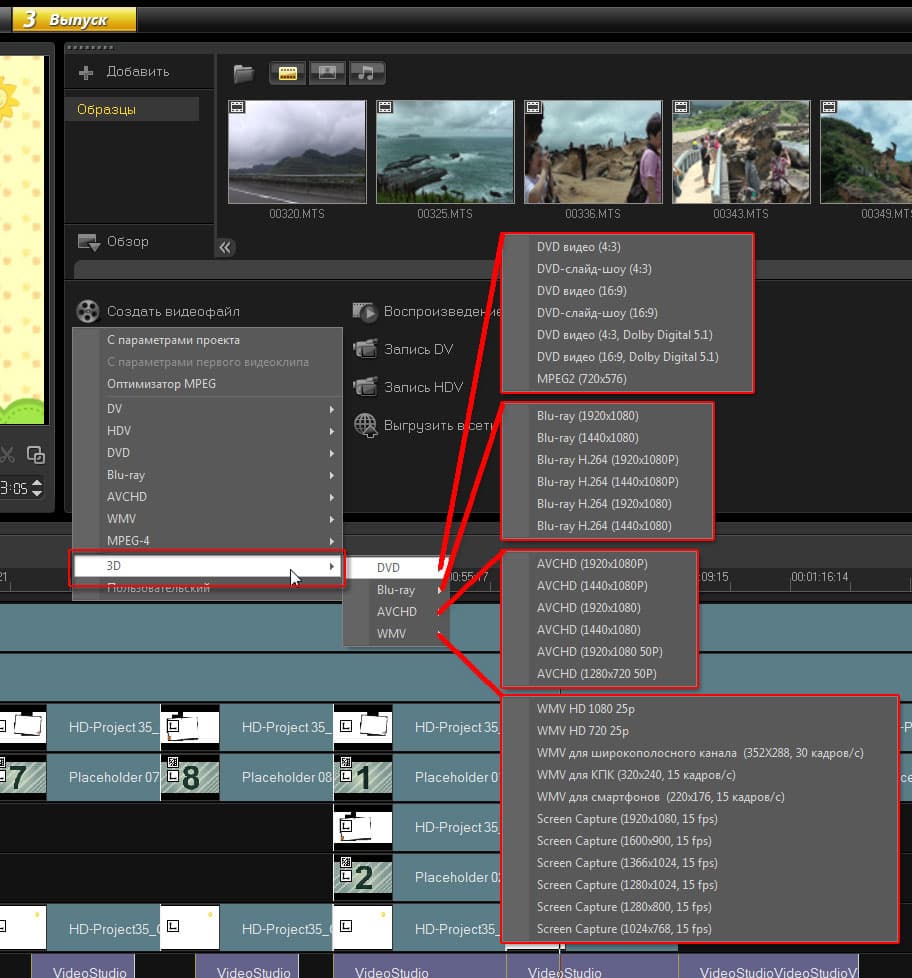Screen dimensions: 912x978
Task: Click the Запись HDV camcorder icon
Action: click(x=366, y=387)
